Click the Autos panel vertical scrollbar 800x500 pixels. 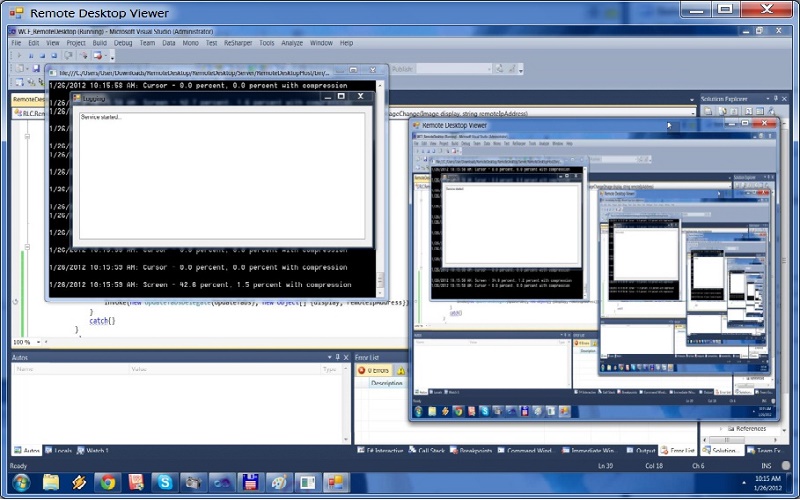click(x=346, y=403)
